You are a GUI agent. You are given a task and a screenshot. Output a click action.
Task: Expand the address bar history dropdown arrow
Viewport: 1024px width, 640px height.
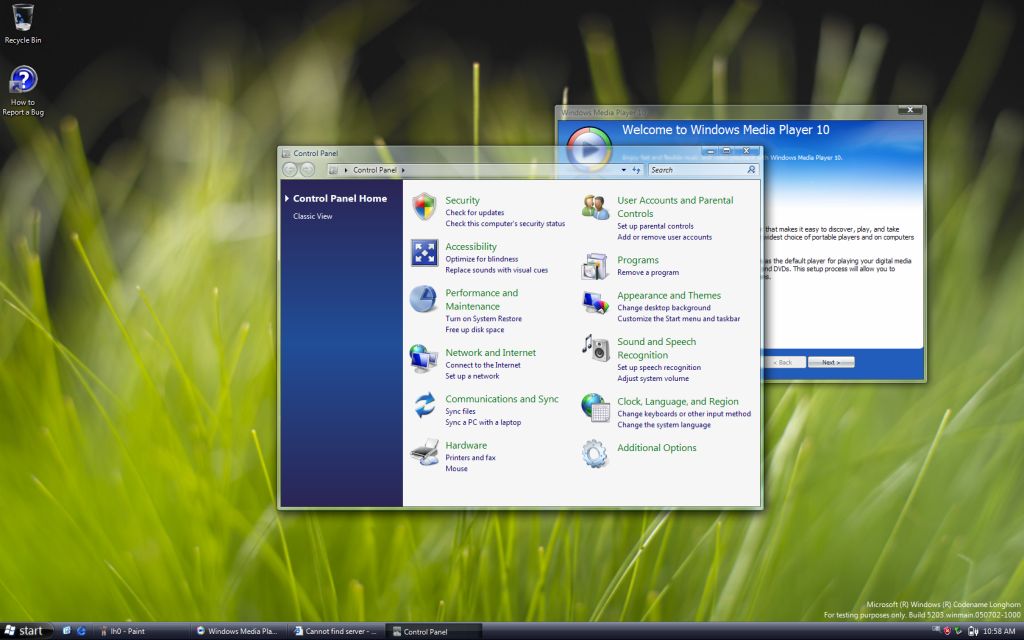tap(624, 170)
